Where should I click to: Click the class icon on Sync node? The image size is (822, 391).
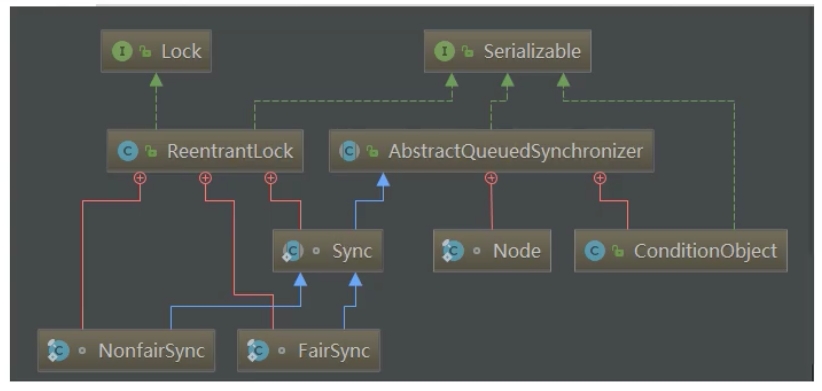tap(292, 251)
